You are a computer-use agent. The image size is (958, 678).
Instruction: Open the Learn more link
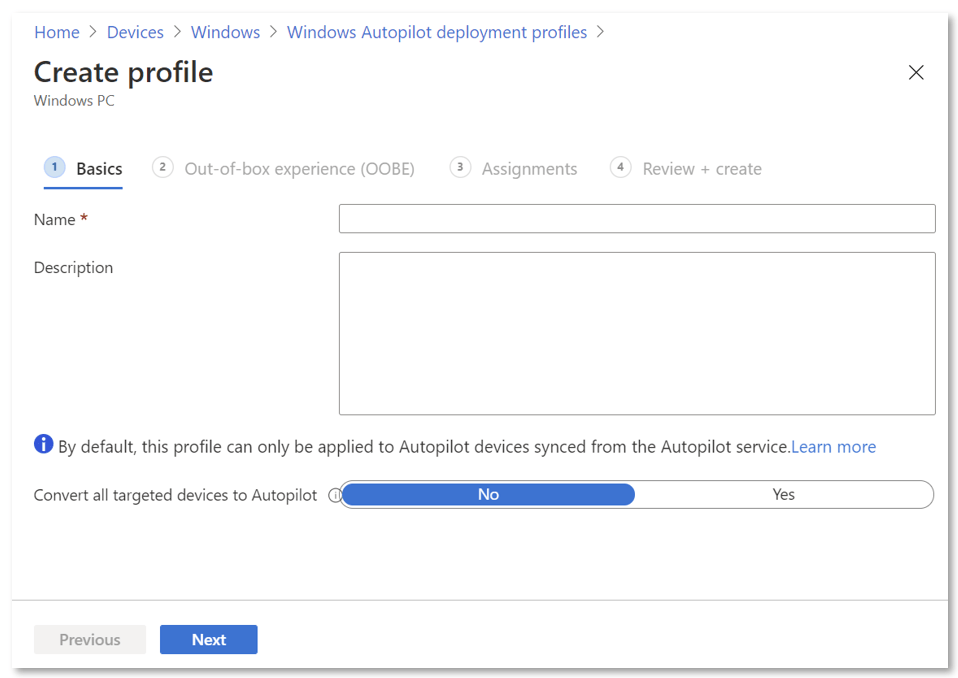[833, 447]
